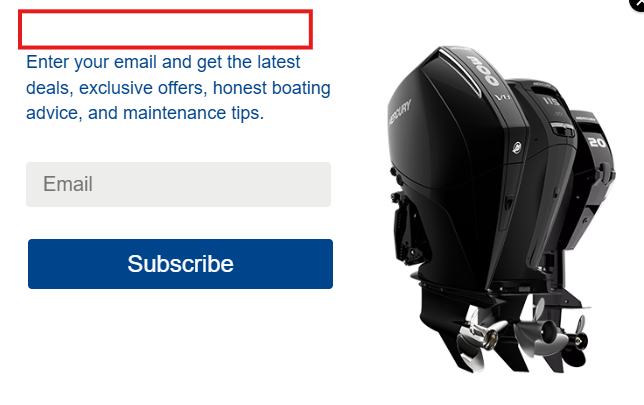Click the propeller on the smallest engine
The height and width of the screenshot is (405, 644).
[x=578, y=339]
